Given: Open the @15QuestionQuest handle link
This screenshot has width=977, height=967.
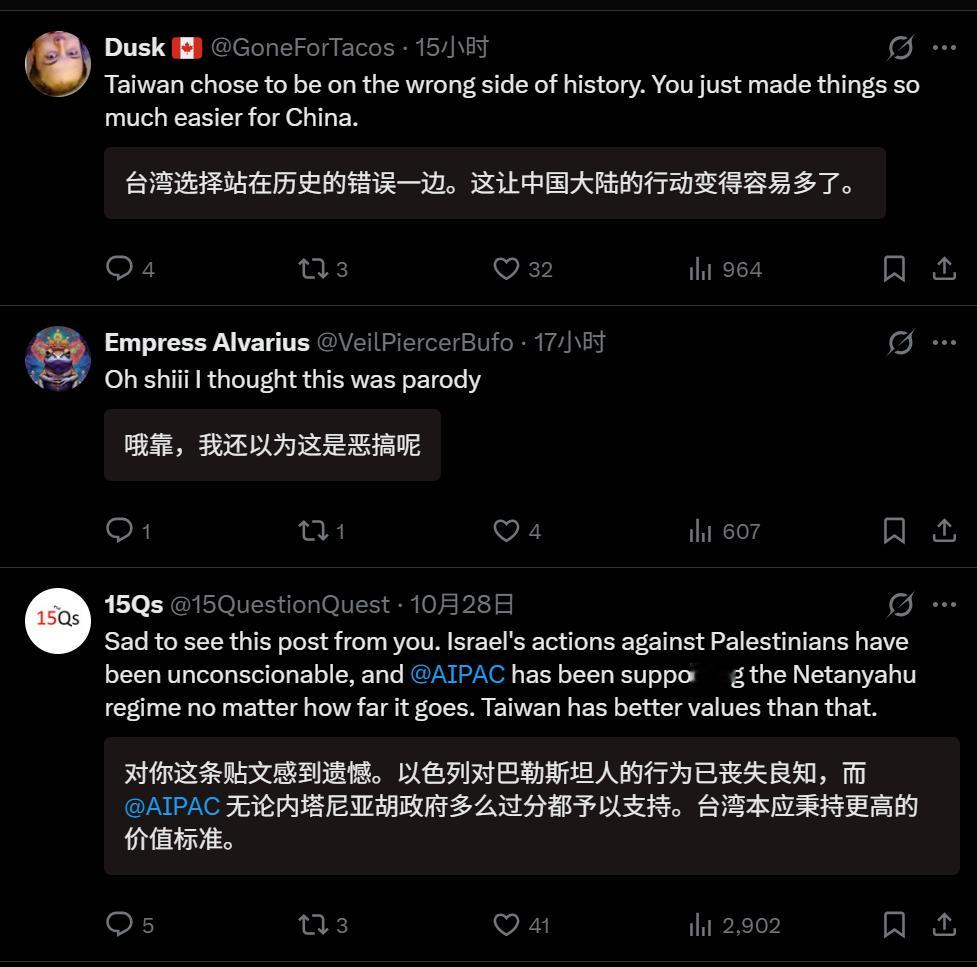Looking at the screenshot, I should pyautogui.click(x=280, y=604).
